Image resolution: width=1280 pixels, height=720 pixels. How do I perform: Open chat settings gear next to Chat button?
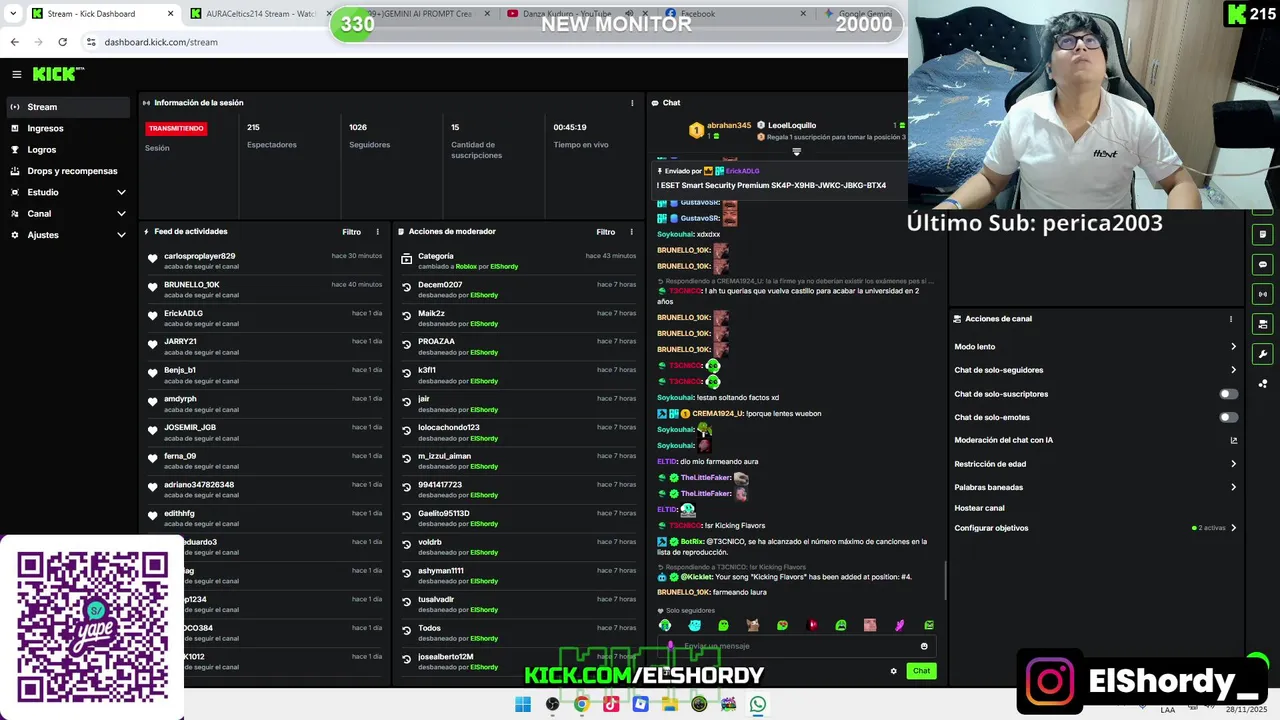tap(893, 671)
